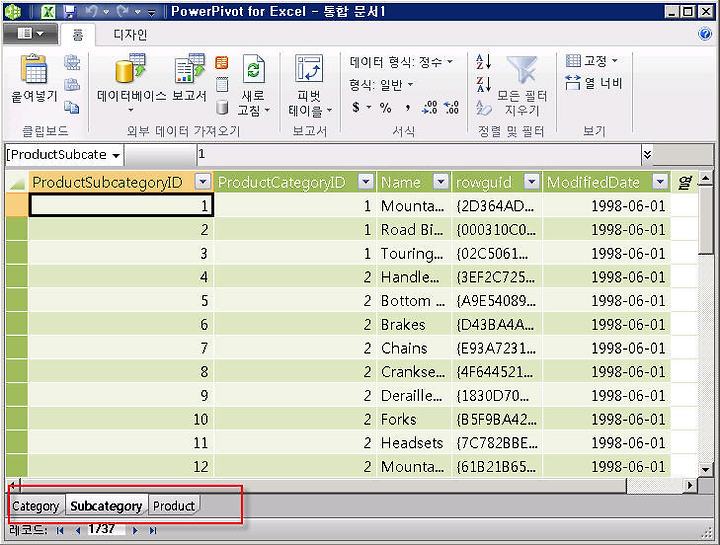The width and height of the screenshot is (720, 545).
Task: Click the add column header 열
Action: pos(684,182)
